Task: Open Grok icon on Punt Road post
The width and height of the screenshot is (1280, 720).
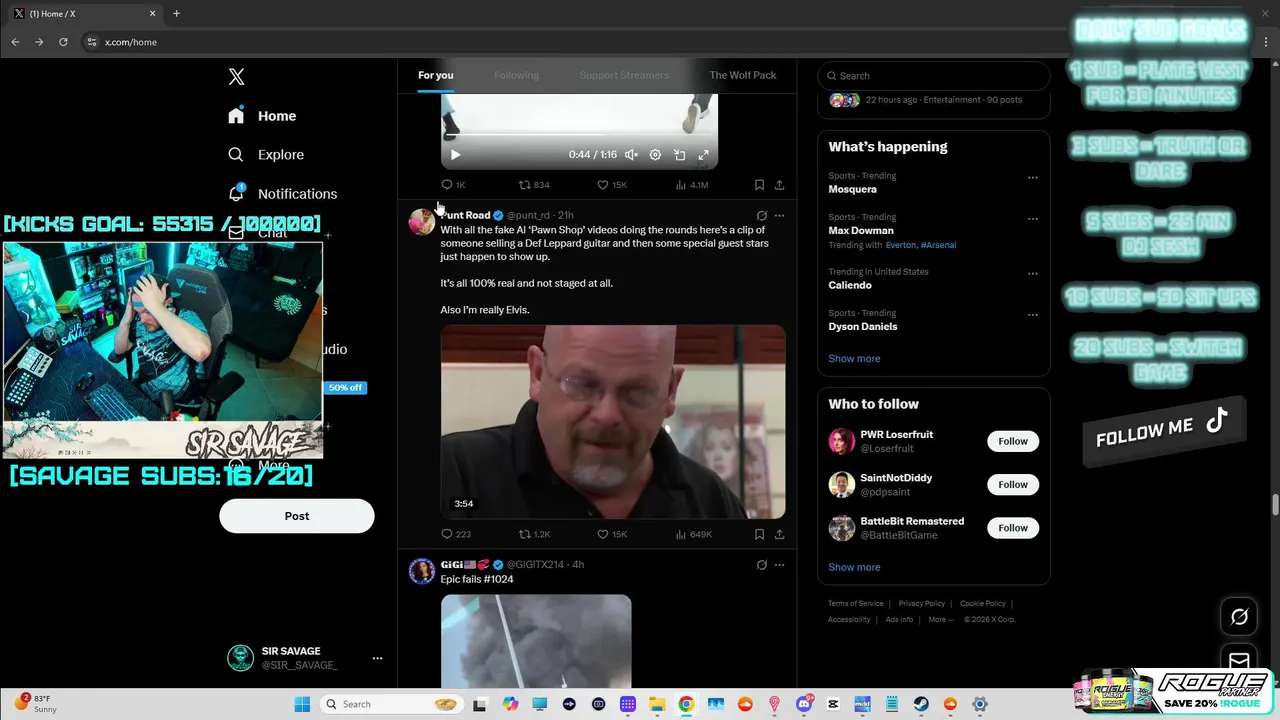Action: (x=761, y=215)
